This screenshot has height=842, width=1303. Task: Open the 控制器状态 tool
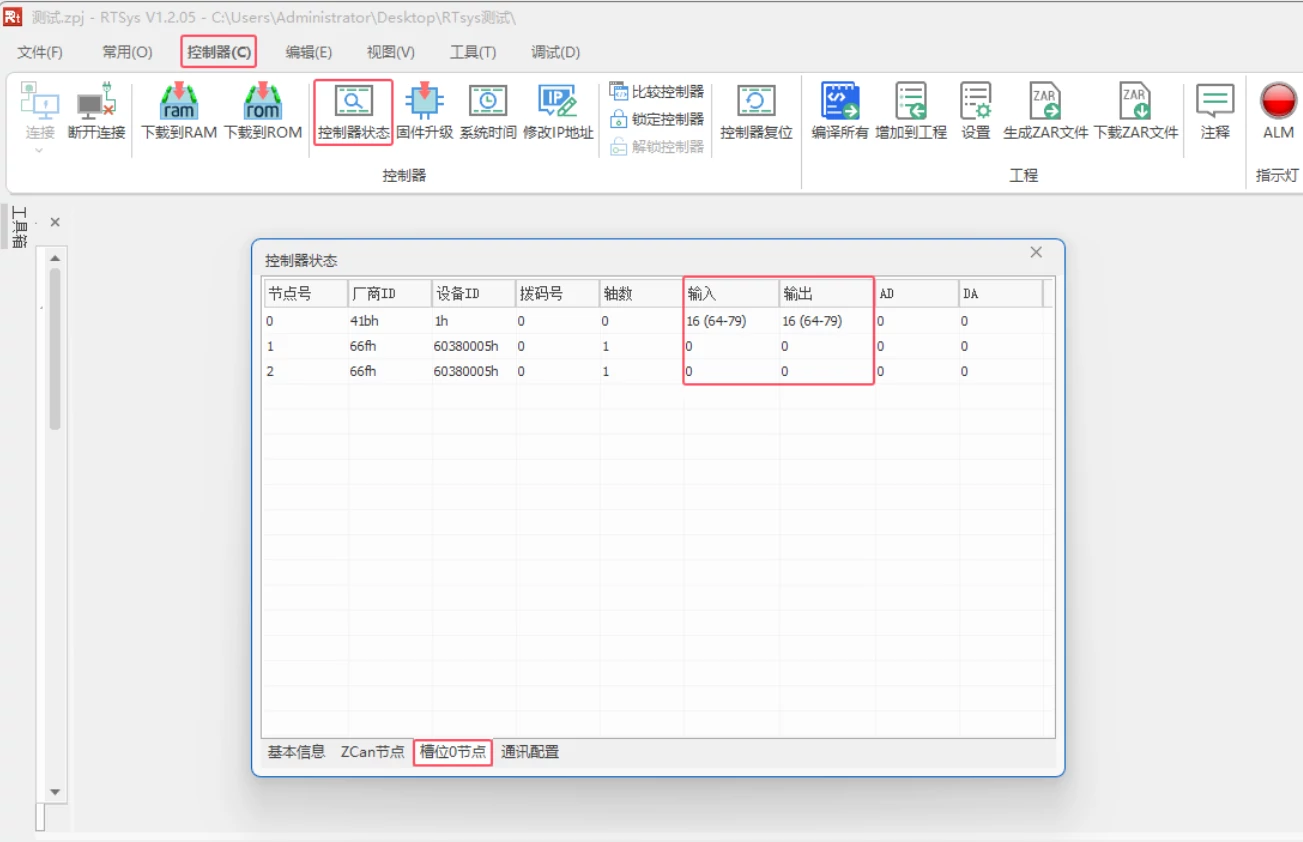tap(352, 112)
